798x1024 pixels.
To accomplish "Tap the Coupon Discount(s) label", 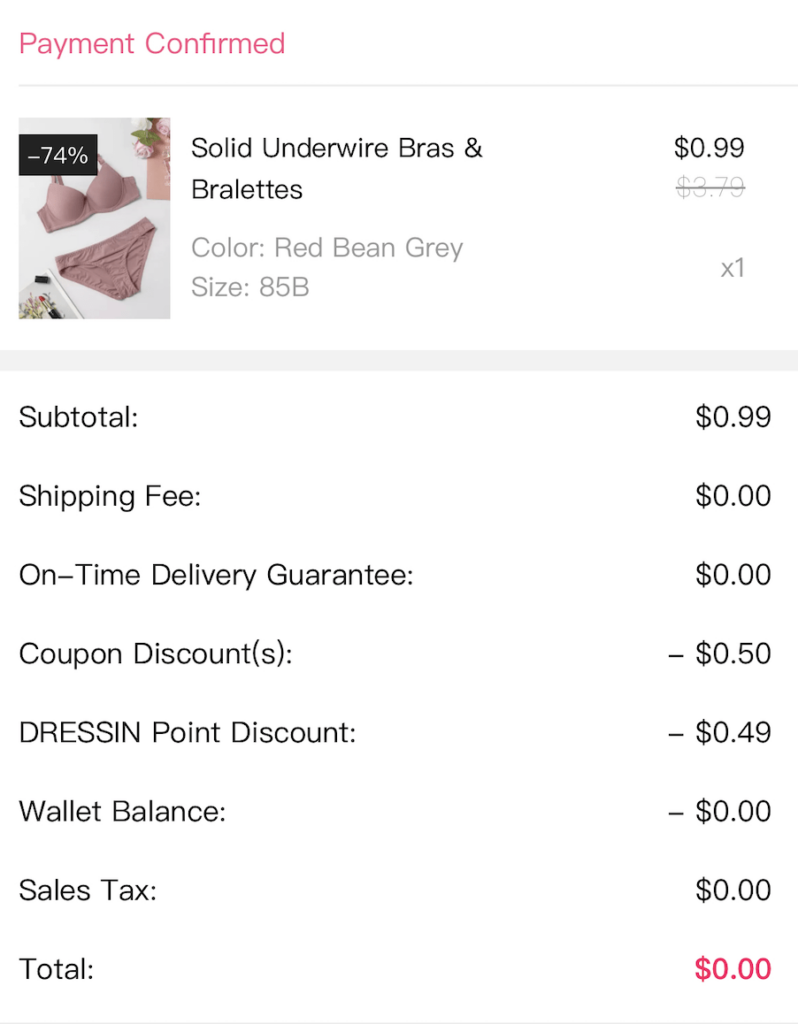I will (156, 654).
